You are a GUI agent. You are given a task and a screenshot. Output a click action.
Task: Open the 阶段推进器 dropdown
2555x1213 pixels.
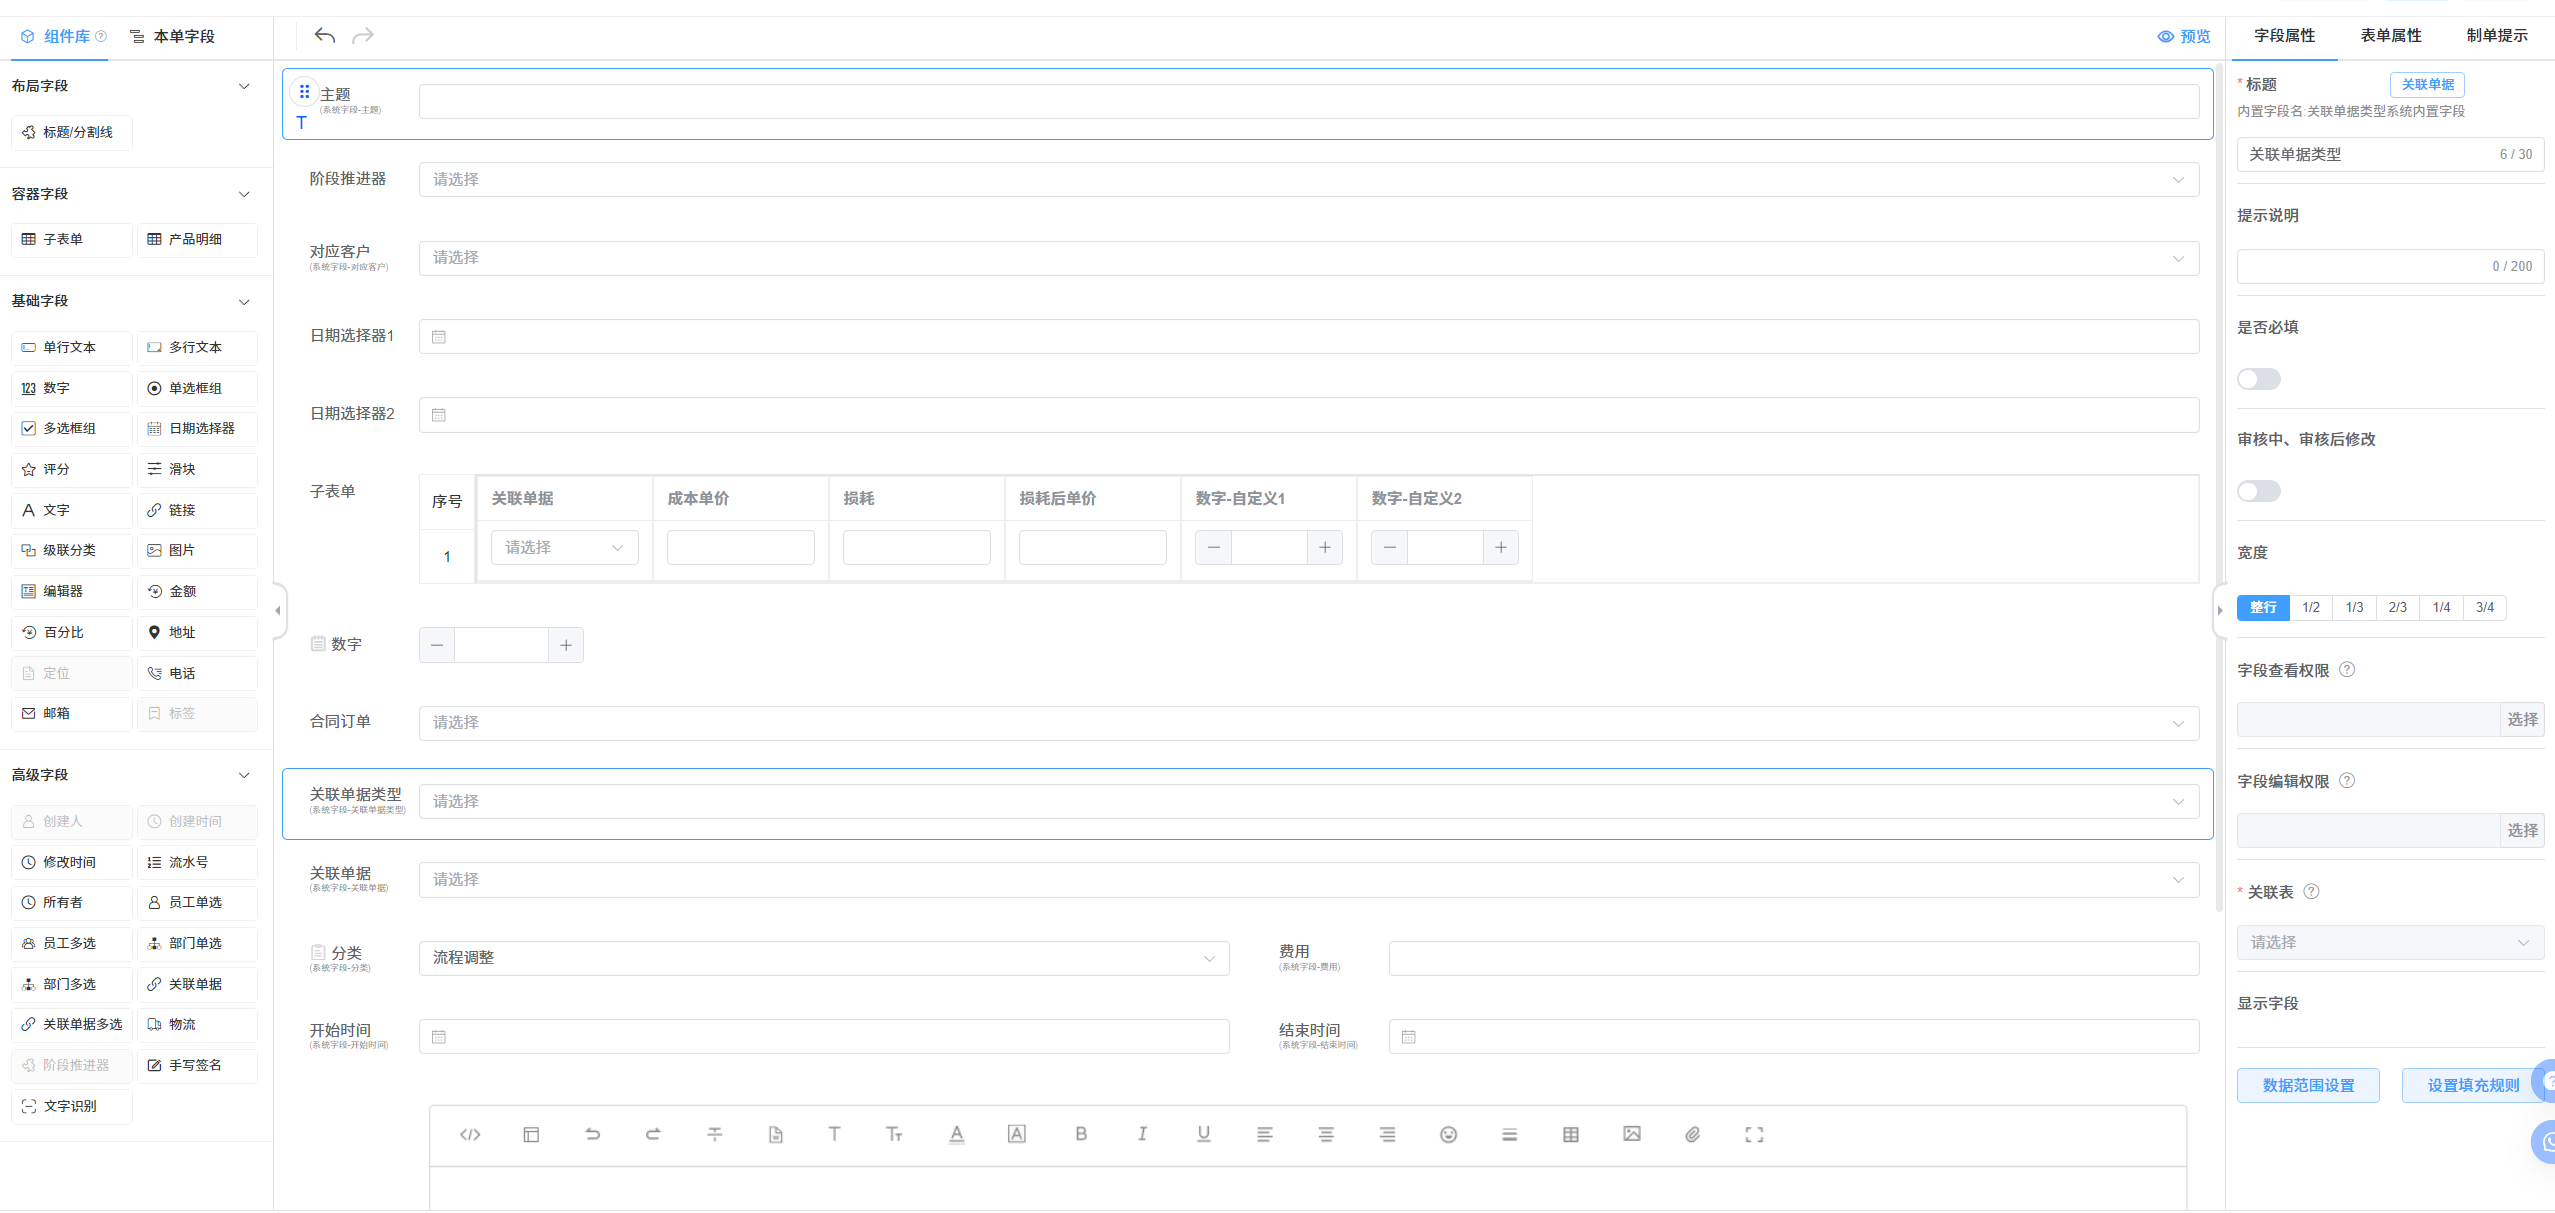click(x=1308, y=180)
